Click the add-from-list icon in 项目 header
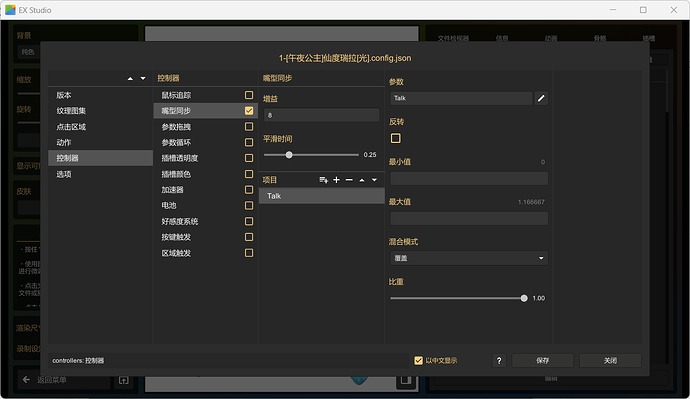This screenshot has height=399, width=690. 323,180
